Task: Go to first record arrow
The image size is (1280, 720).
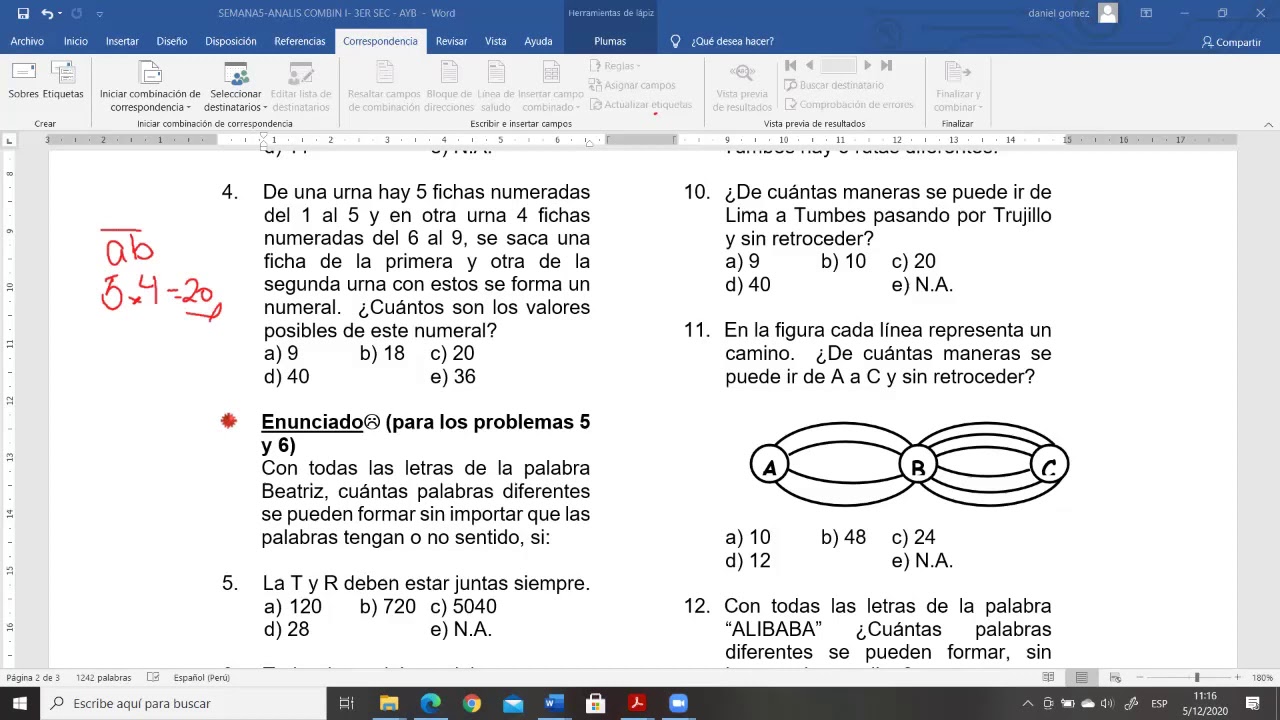Action: pos(791,66)
